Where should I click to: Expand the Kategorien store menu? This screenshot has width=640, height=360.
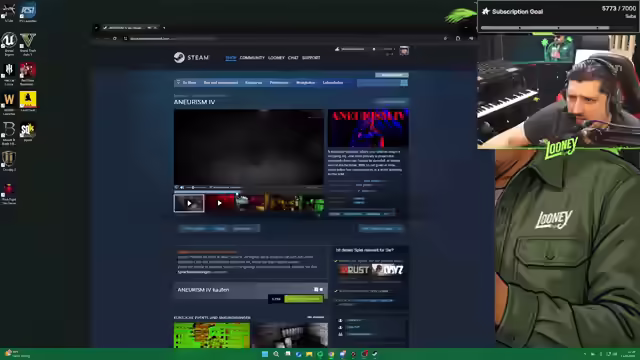pos(253,83)
